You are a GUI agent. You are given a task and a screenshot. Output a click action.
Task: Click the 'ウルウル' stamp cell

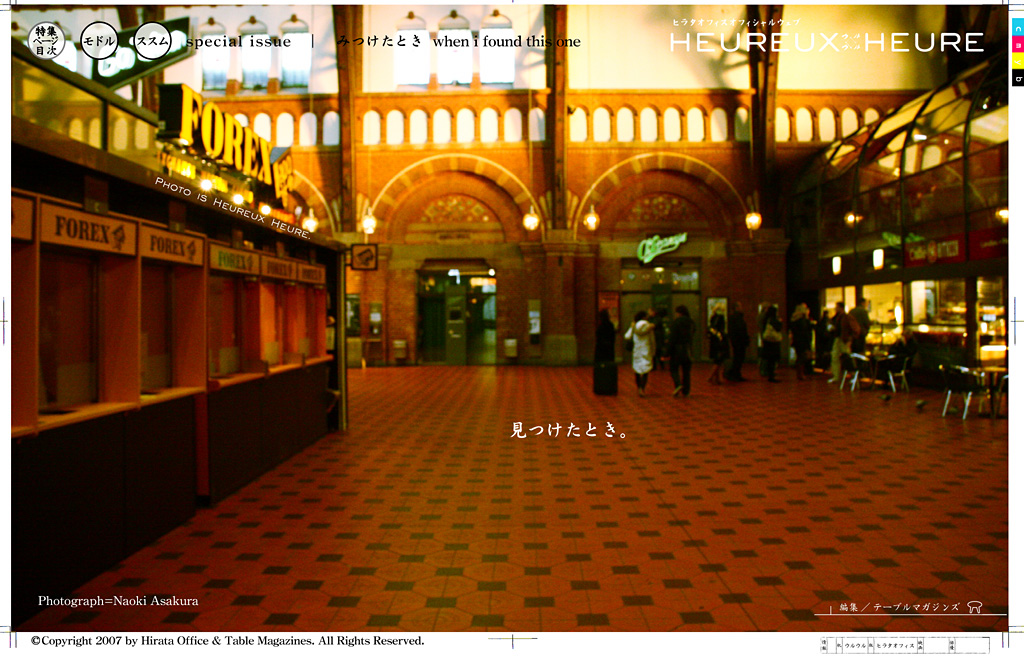coord(855,645)
